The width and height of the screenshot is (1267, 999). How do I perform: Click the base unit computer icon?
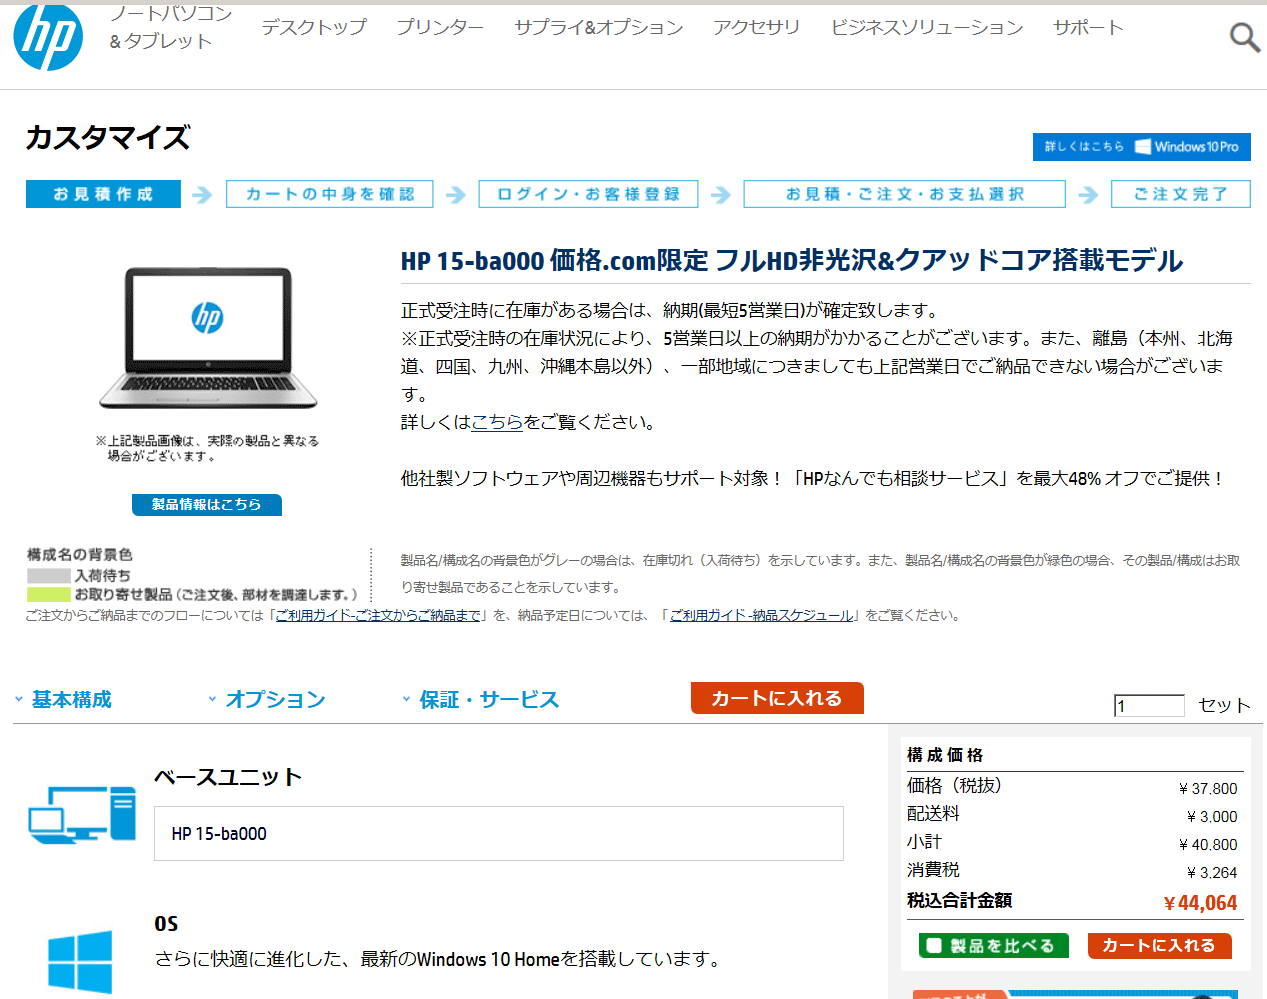point(82,814)
